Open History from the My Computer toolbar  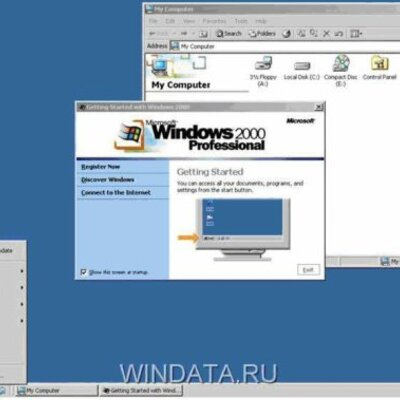(x=287, y=34)
